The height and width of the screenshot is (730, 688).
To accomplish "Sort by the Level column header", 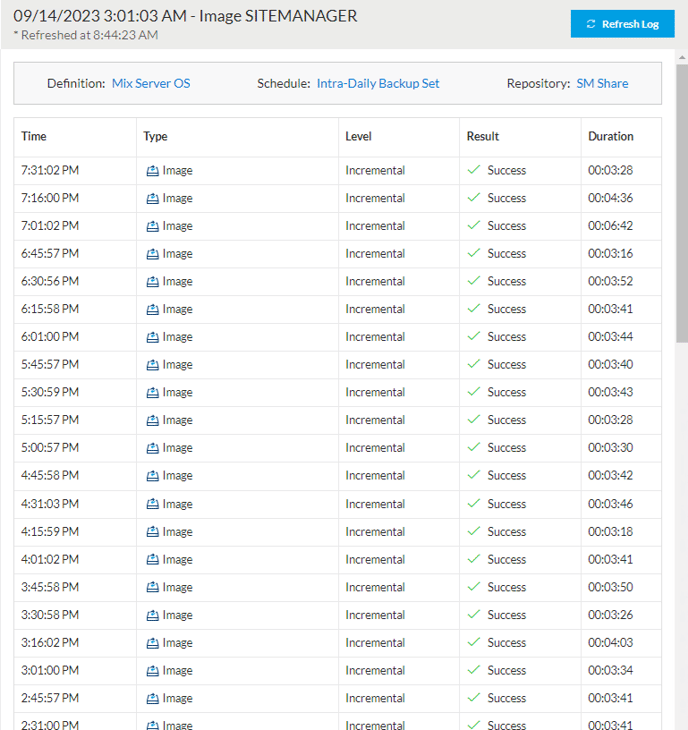I will tap(358, 136).
